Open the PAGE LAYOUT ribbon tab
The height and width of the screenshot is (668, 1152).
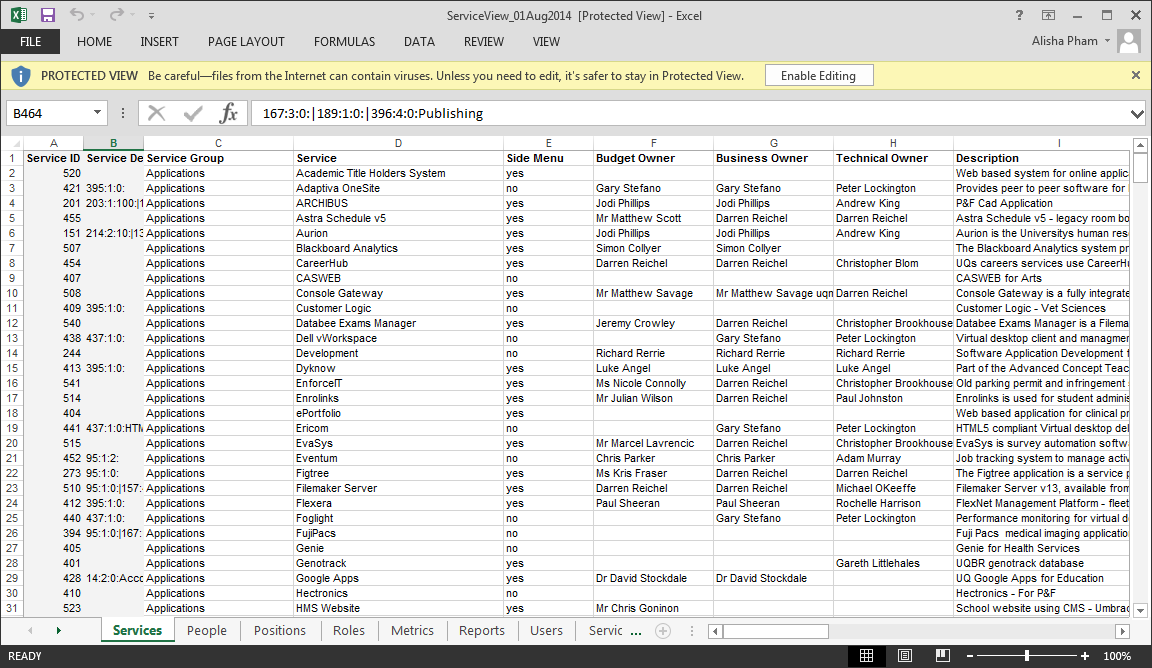pyautogui.click(x=246, y=42)
